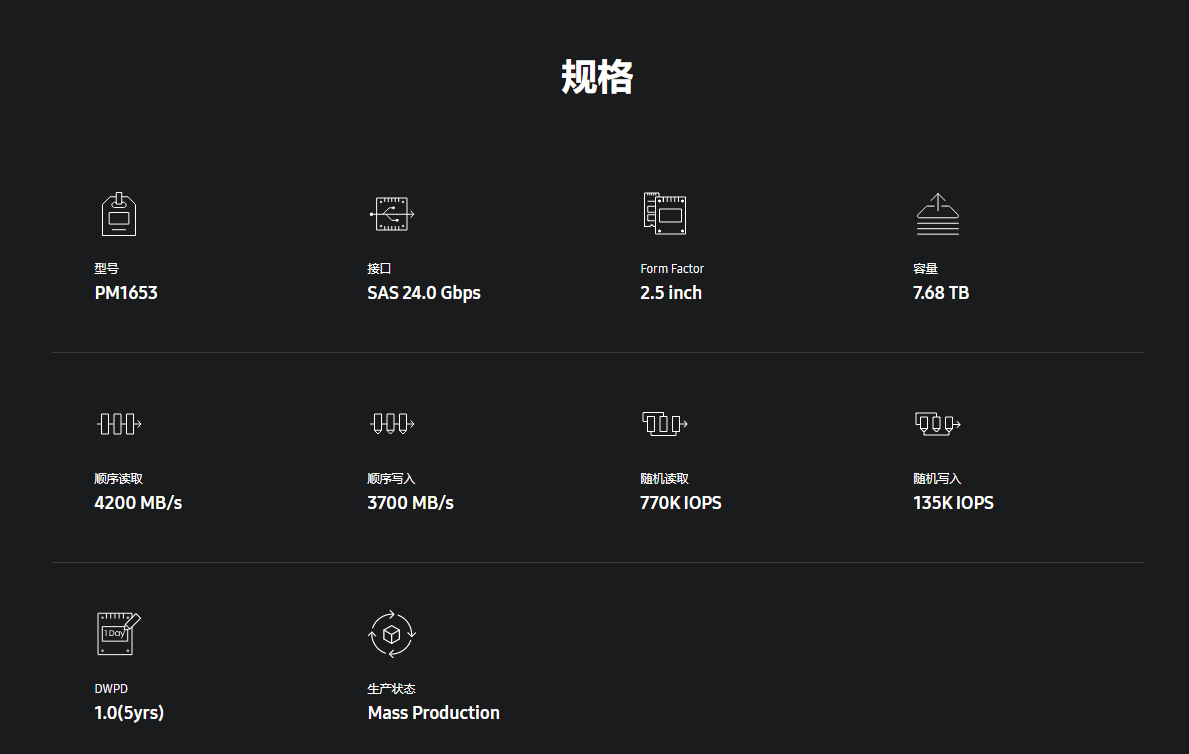
Task: Select the 生产状态 label
Action: coord(391,689)
